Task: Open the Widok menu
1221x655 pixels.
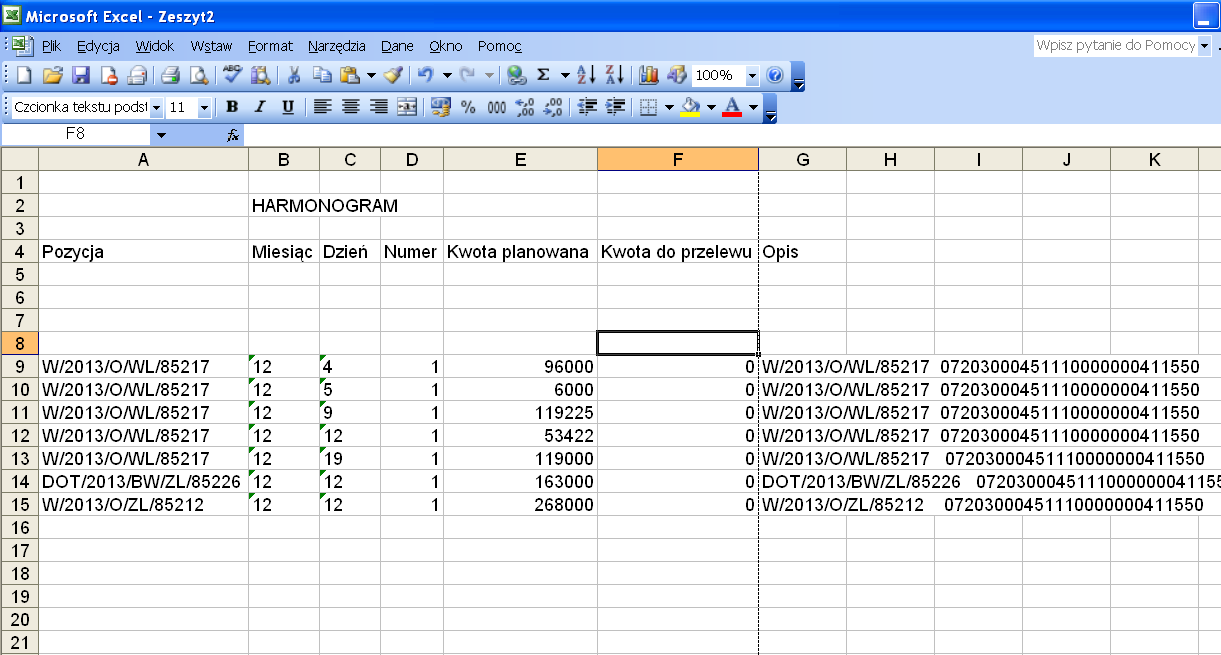Action: pos(155,46)
